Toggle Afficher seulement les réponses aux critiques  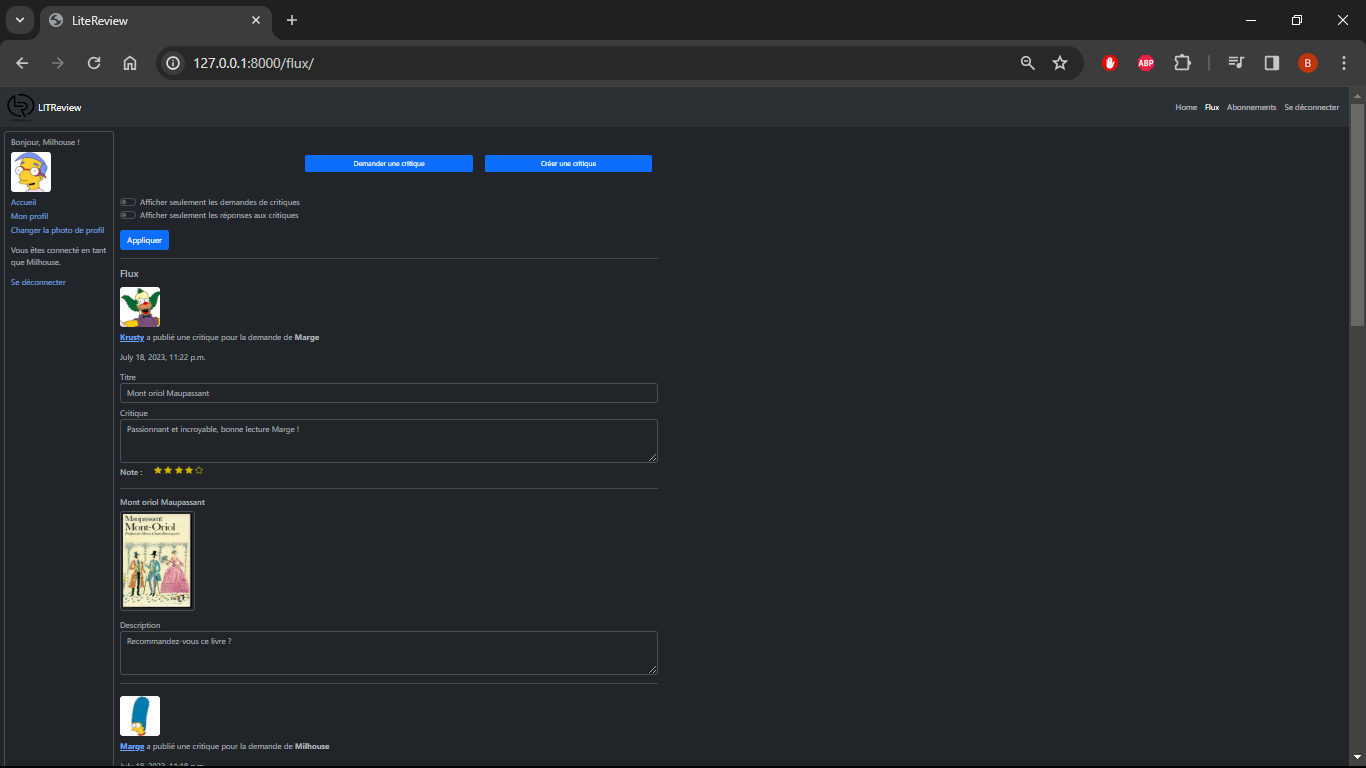point(128,215)
